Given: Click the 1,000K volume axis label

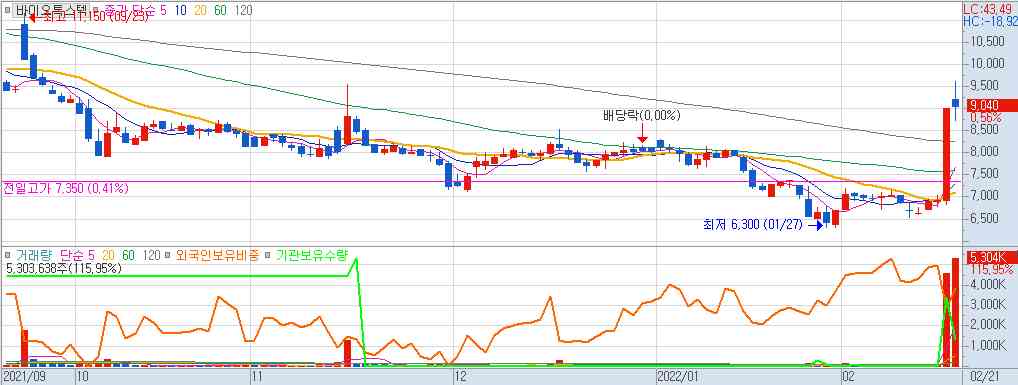Looking at the screenshot, I should click(987, 346).
